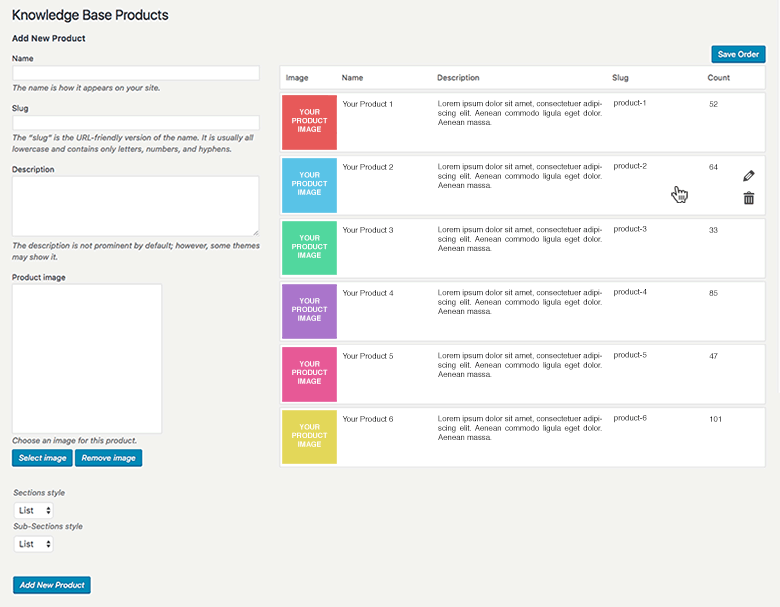The image size is (780, 607).
Task: Click the green Product 3 image thumbnail
Action: (x=309, y=248)
